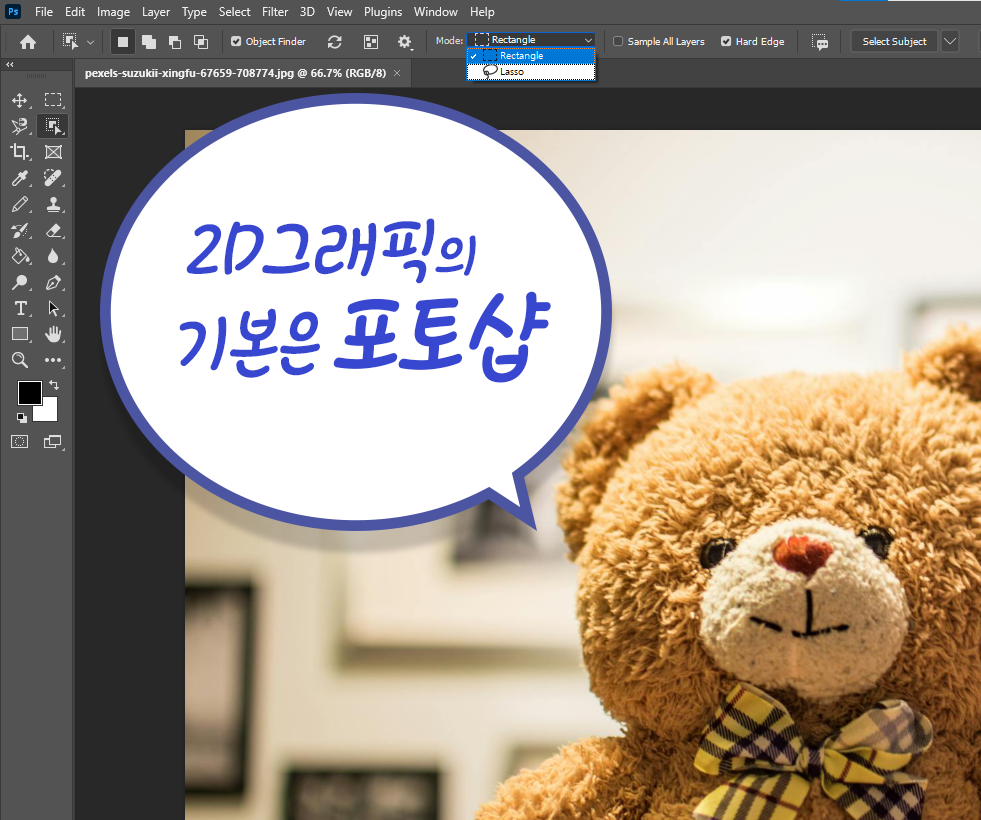This screenshot has height=820, width=981.
Task: Open the Image menu
Action: tap(113, 12)
